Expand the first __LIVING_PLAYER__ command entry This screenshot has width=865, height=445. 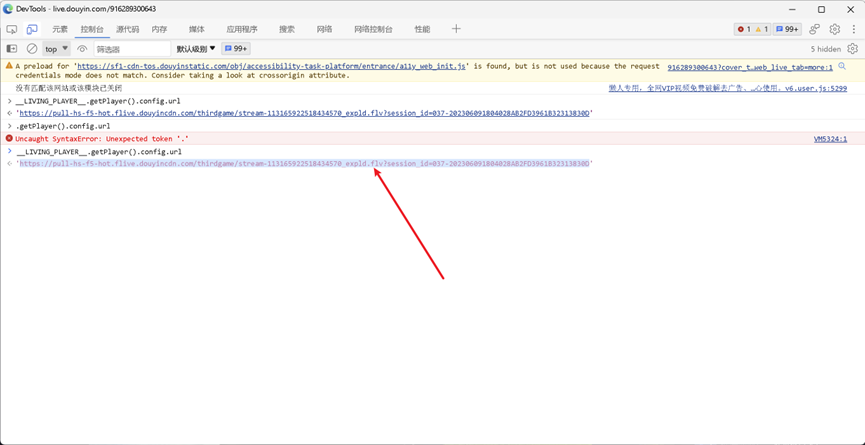coord(10,101)
